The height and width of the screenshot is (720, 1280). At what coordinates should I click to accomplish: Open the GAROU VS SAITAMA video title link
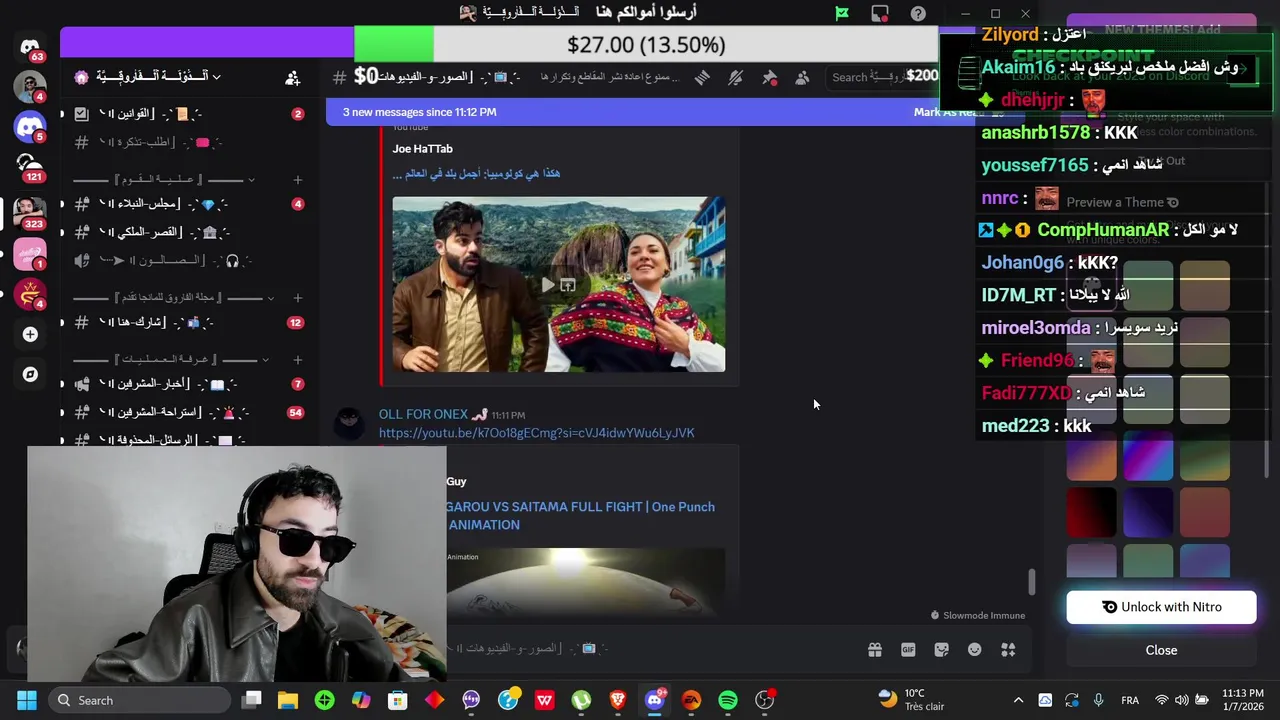[580, 516]
